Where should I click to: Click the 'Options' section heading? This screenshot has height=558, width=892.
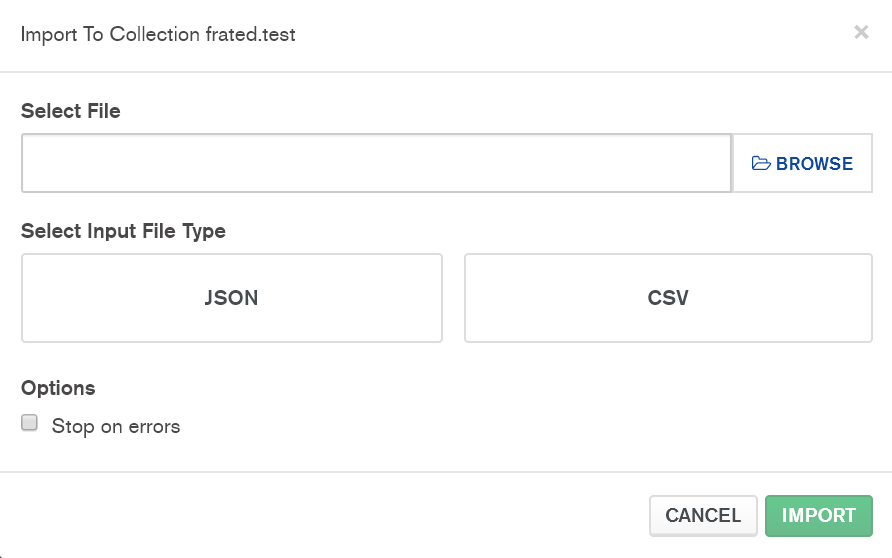click(58, 388)
